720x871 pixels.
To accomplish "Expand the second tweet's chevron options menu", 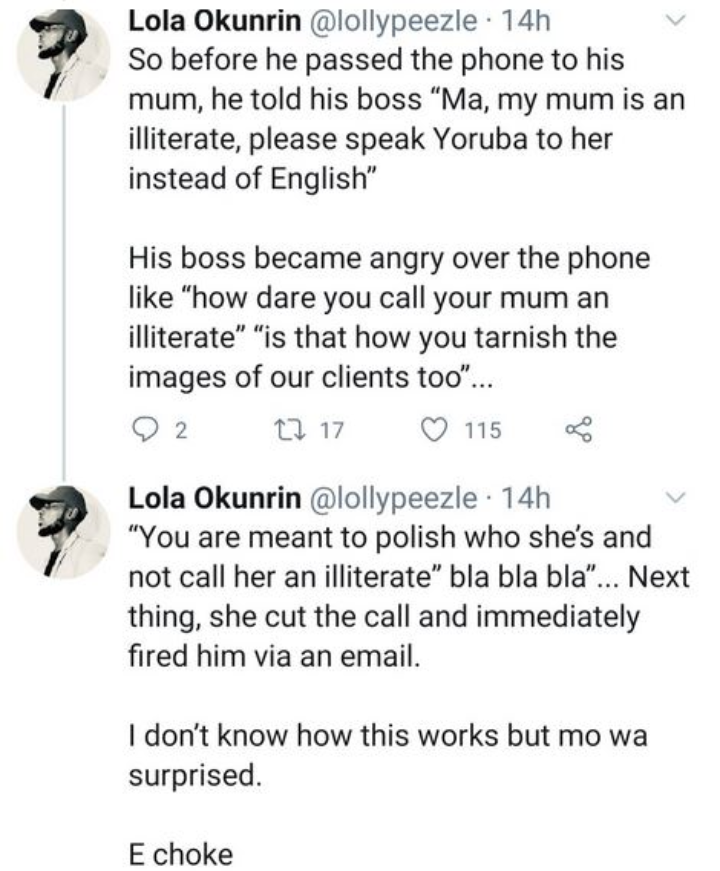I will [677, 497].
